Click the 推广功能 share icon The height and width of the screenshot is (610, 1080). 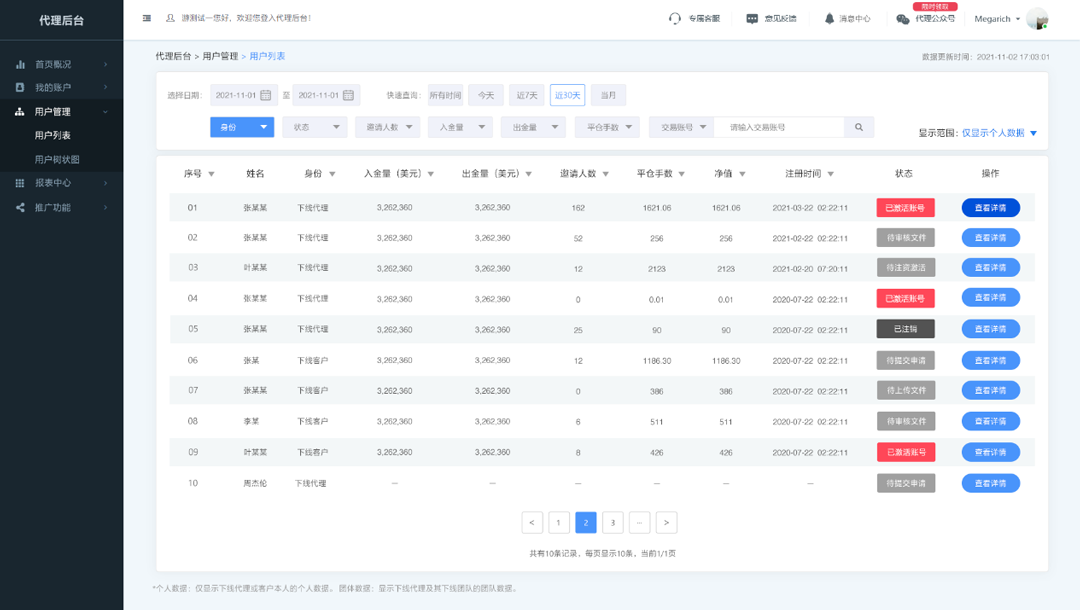[20, 207]
